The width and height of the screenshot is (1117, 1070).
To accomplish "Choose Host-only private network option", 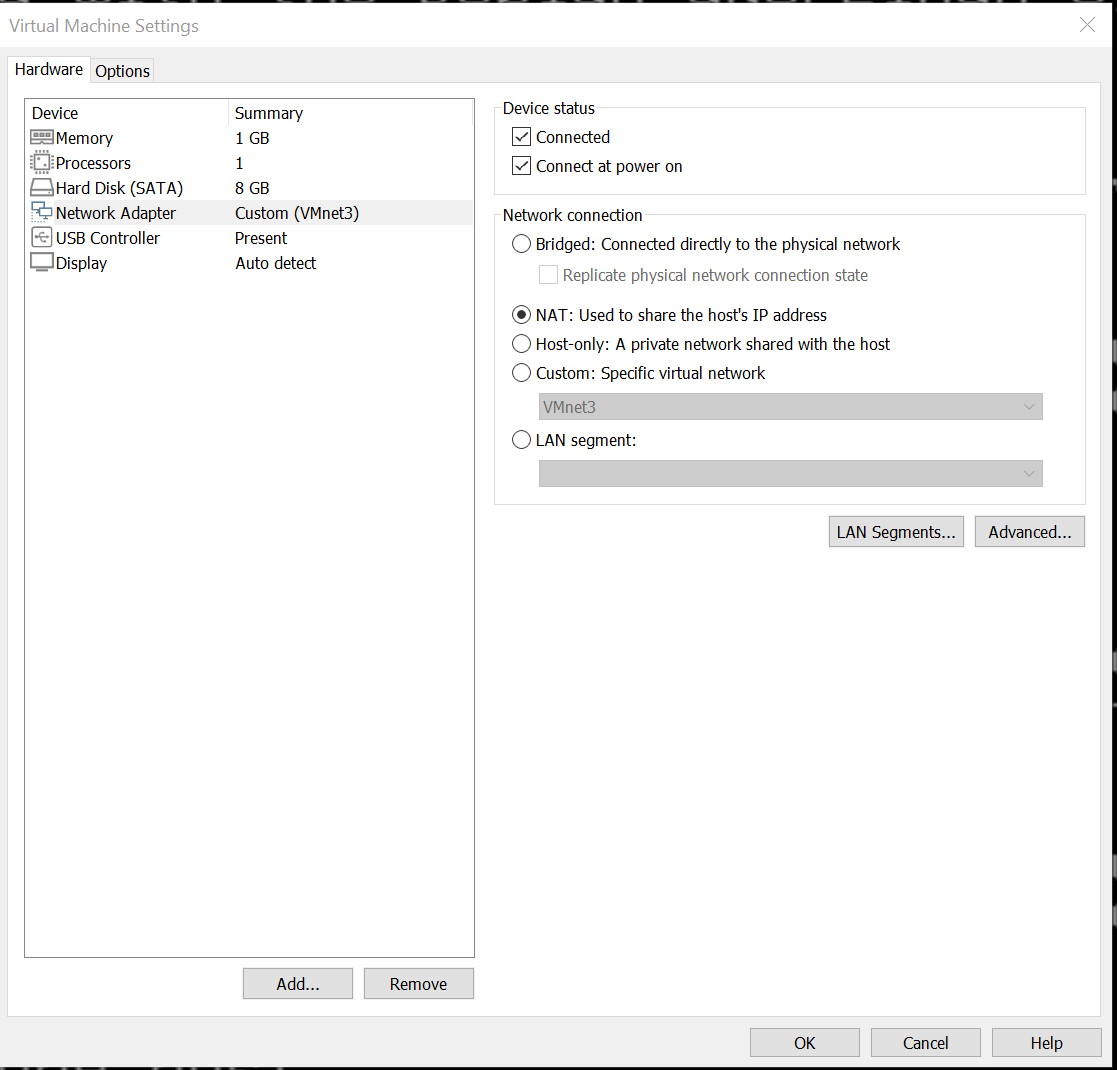I will tap(521, 344).
